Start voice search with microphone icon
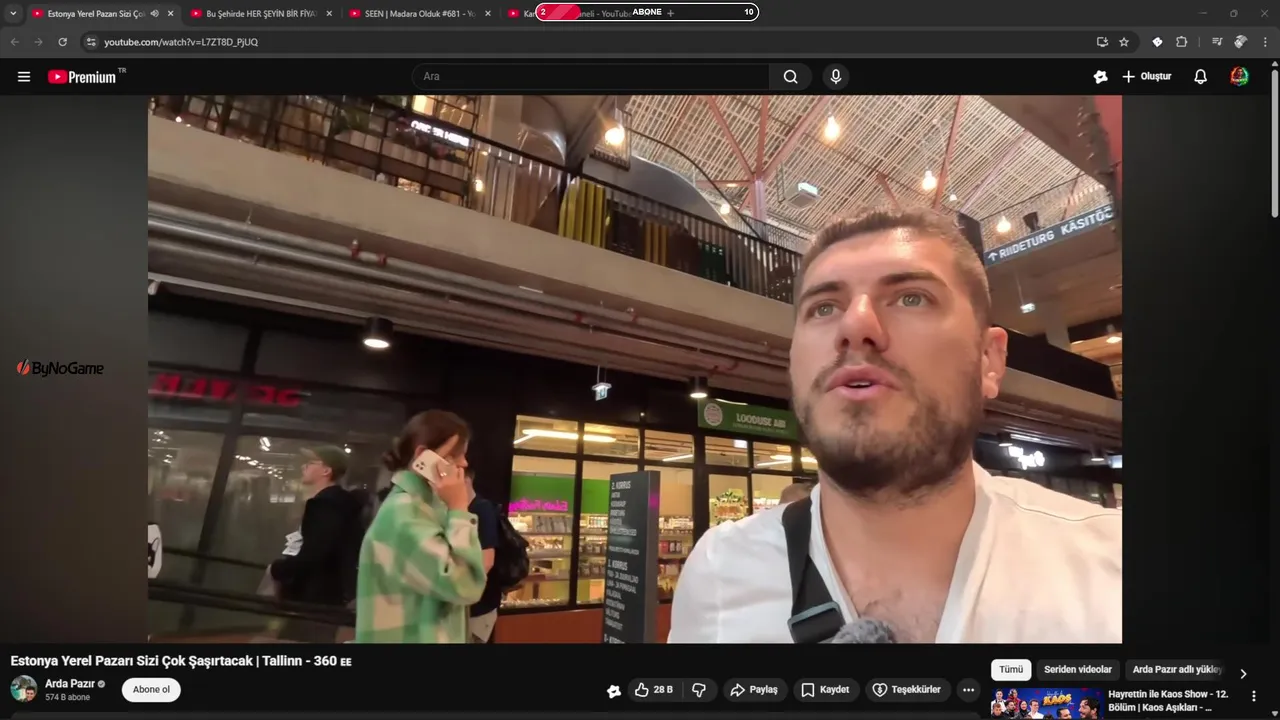1280x720 pixels. [836, 76]
